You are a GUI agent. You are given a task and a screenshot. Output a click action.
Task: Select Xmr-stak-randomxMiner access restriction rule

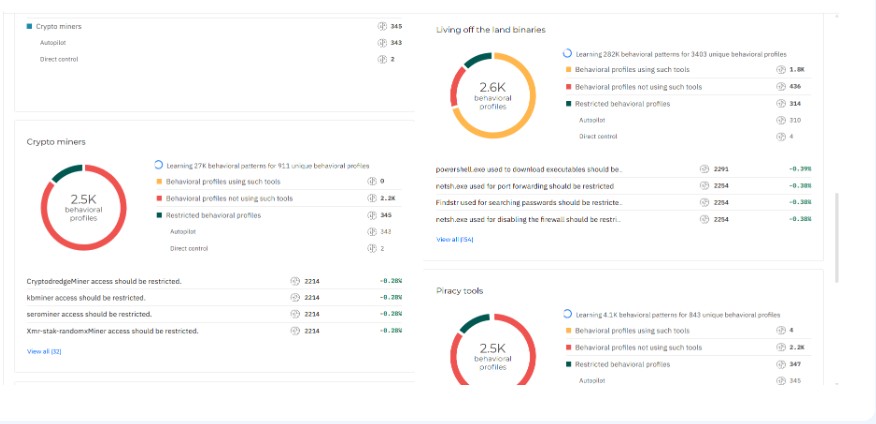coord(215,331)
